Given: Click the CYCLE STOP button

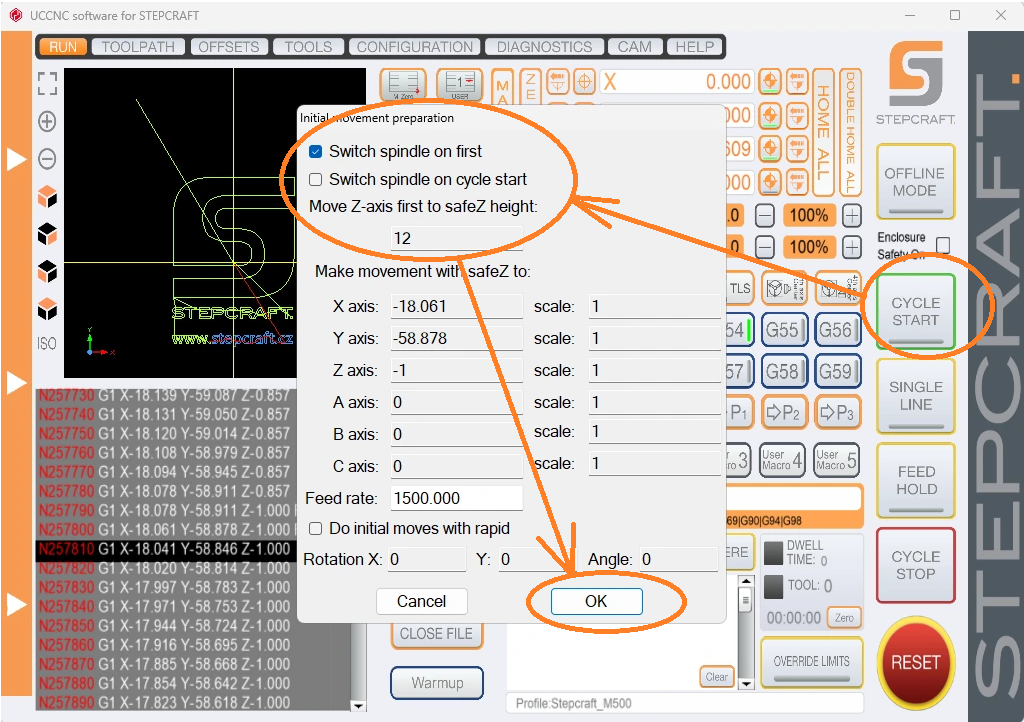Looking at the screenshot, I should pos(916,565).
